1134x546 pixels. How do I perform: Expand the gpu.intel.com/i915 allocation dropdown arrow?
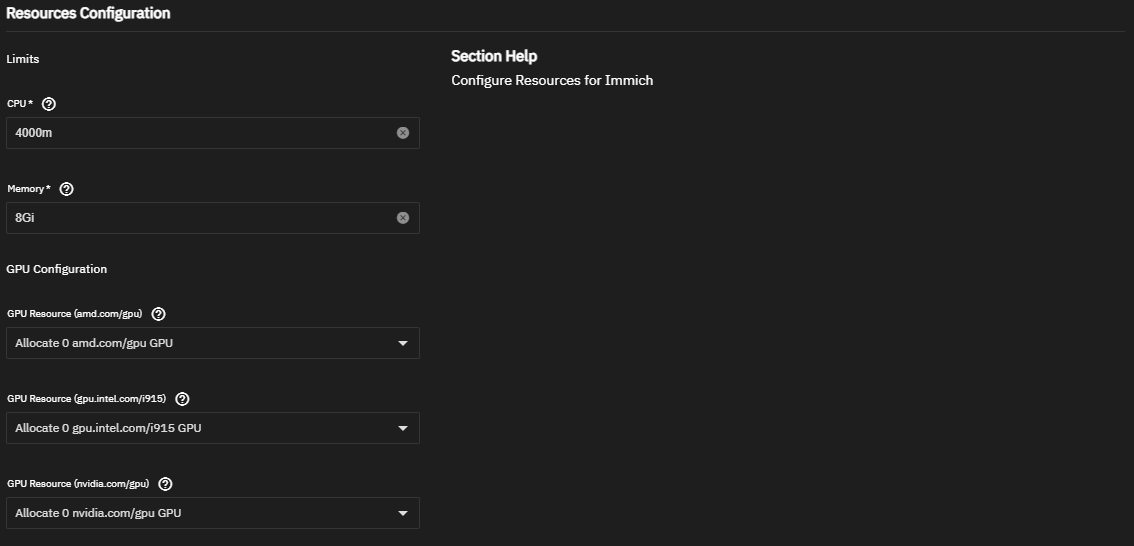tap(403, 429)
